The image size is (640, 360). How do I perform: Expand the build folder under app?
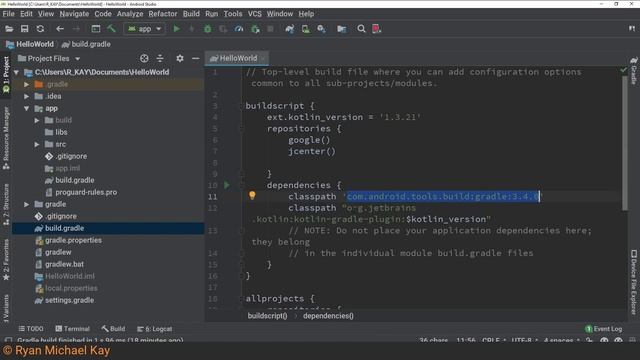[x=37, y=120]
